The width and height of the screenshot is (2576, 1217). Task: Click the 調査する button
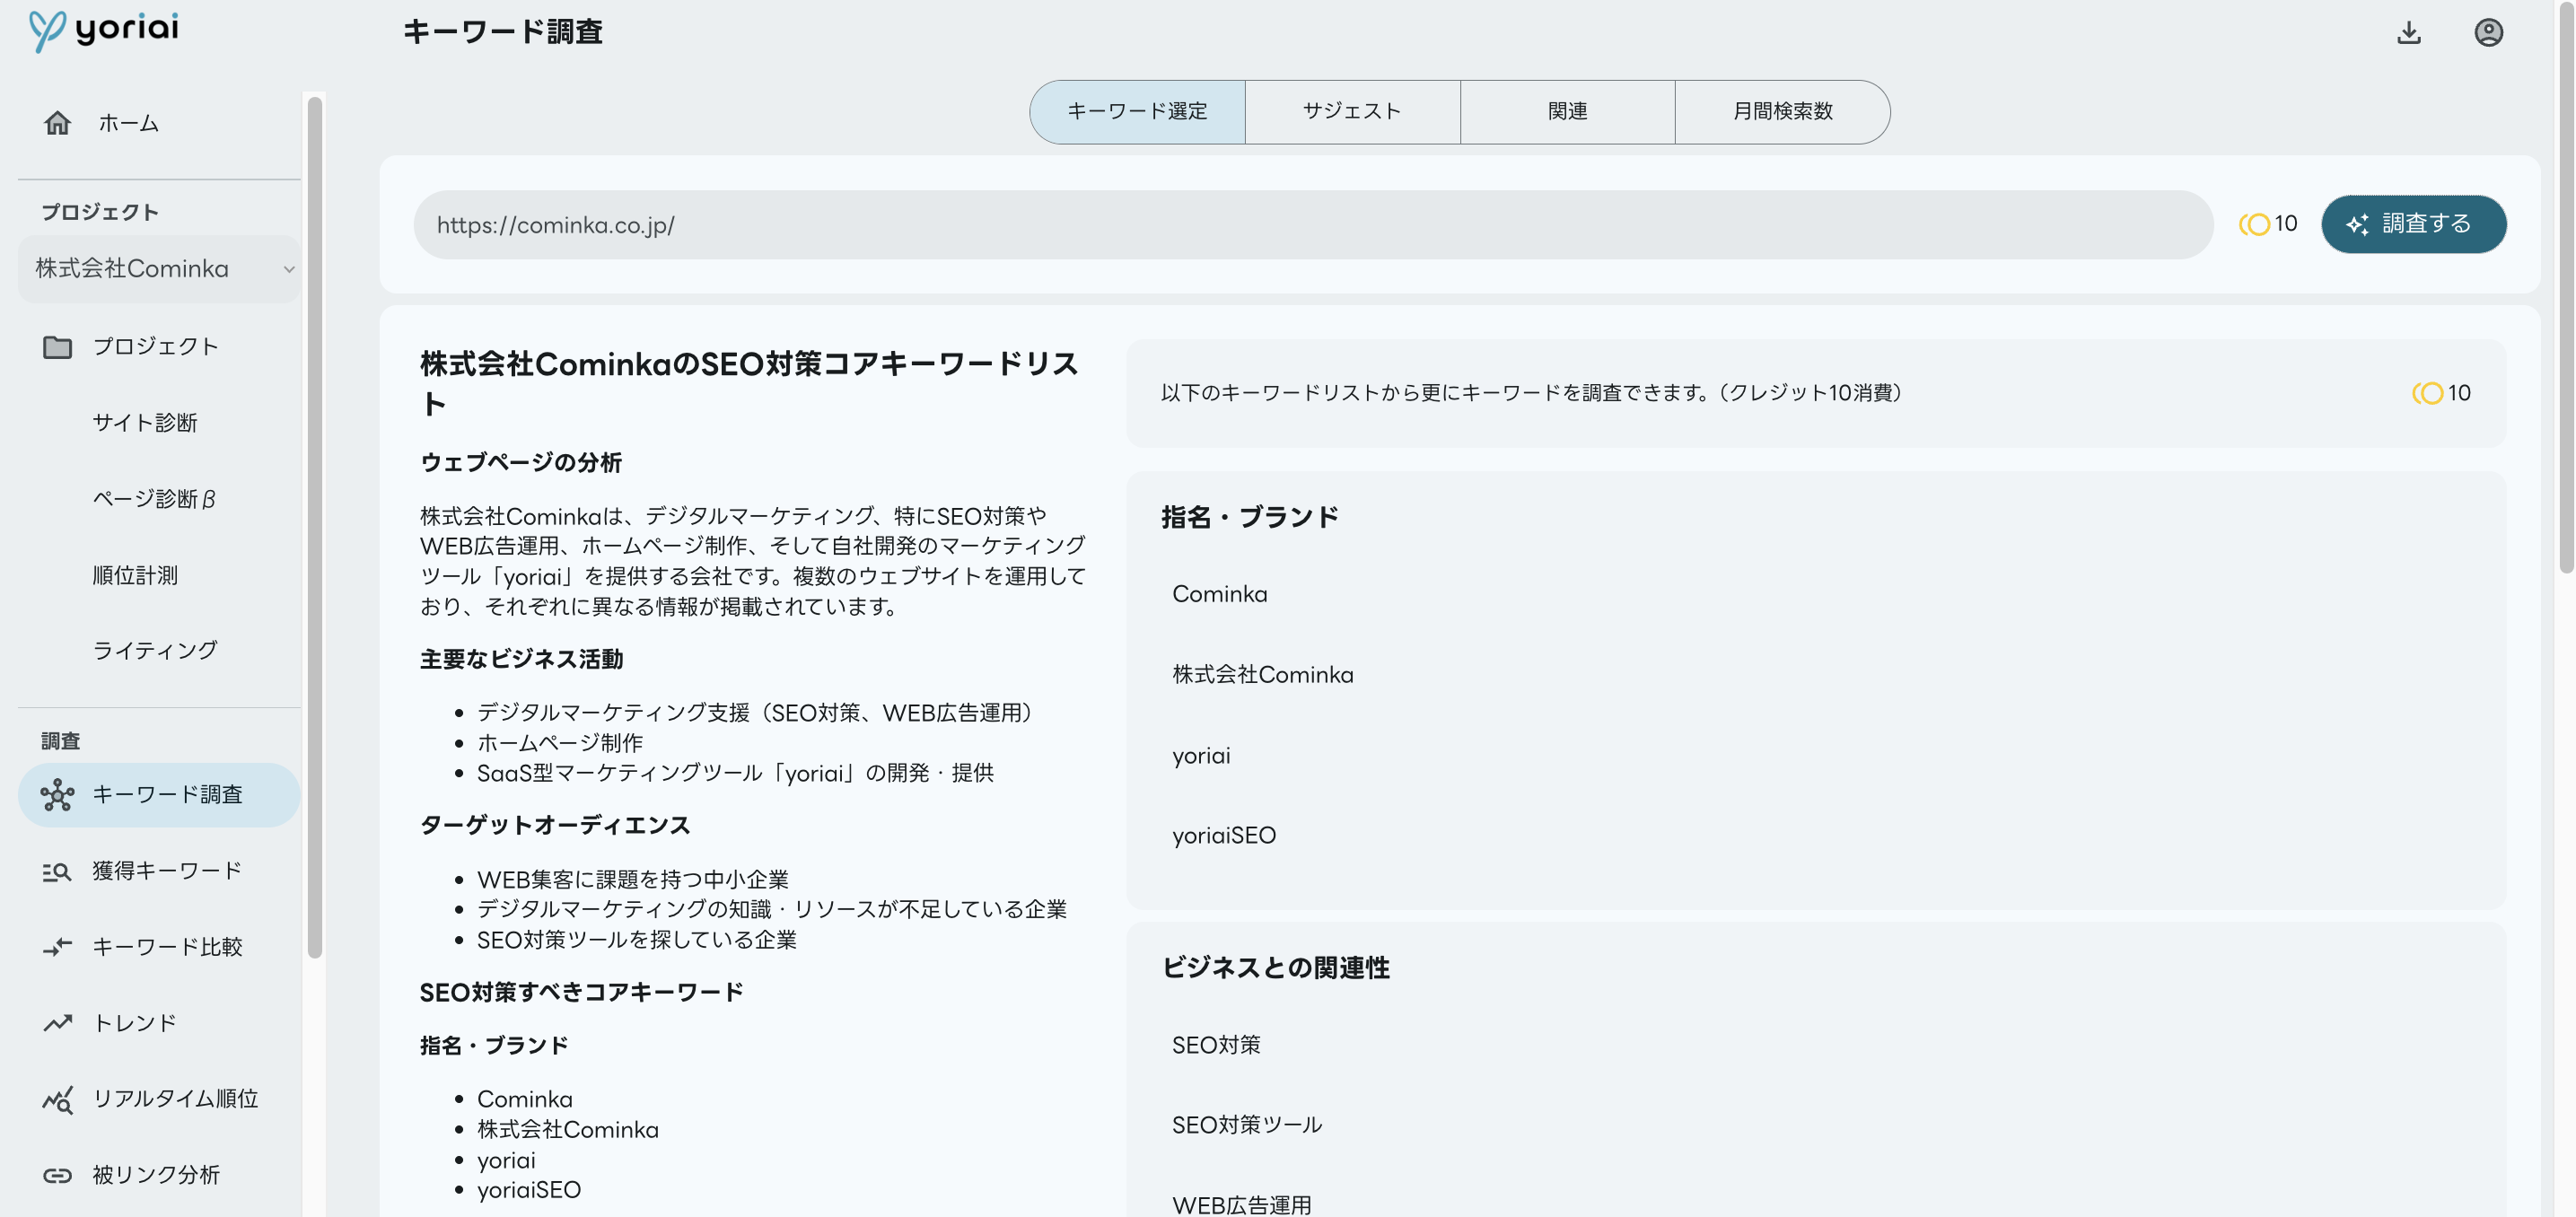2413,224
